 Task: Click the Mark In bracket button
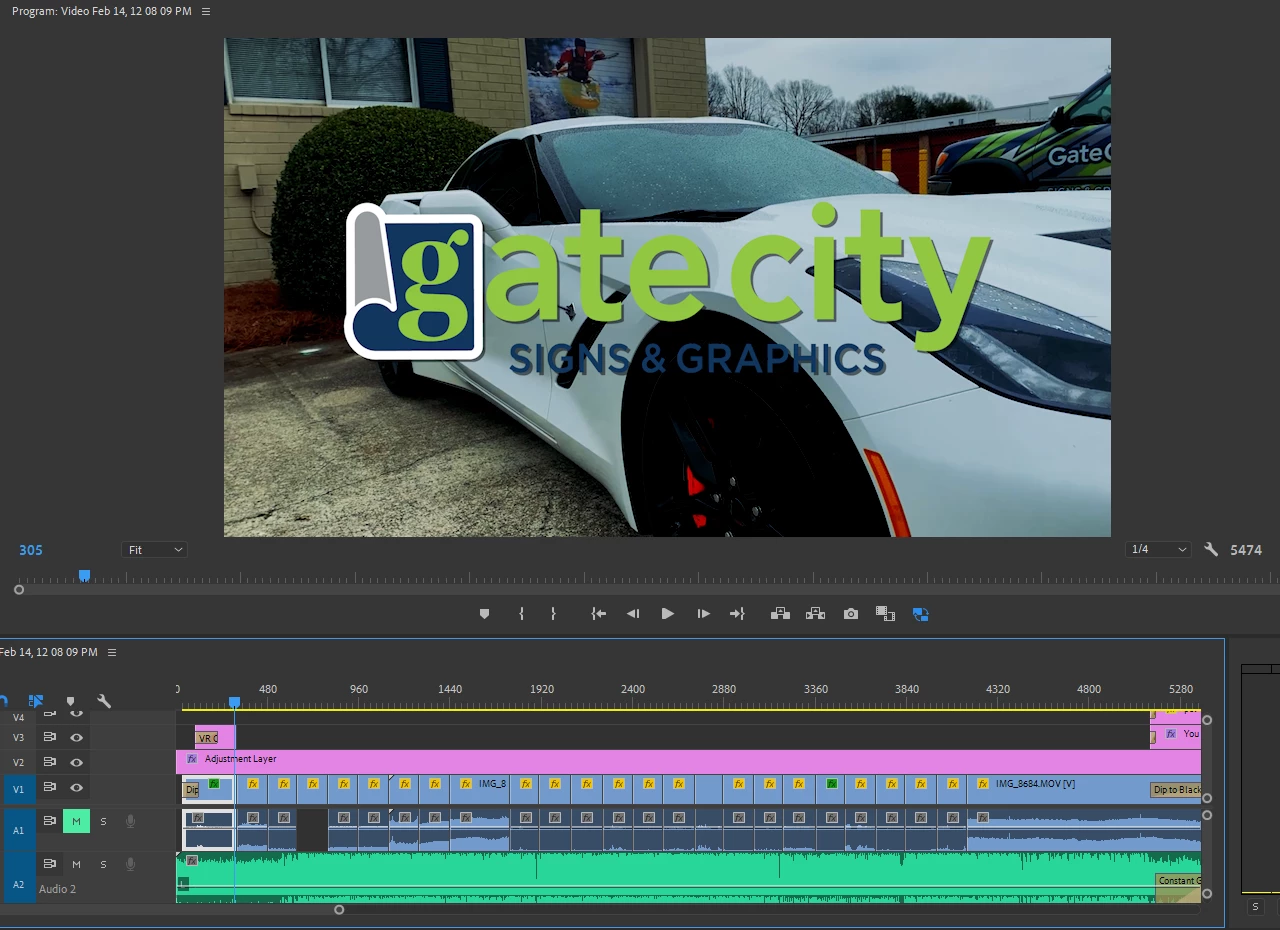[521, 614]
